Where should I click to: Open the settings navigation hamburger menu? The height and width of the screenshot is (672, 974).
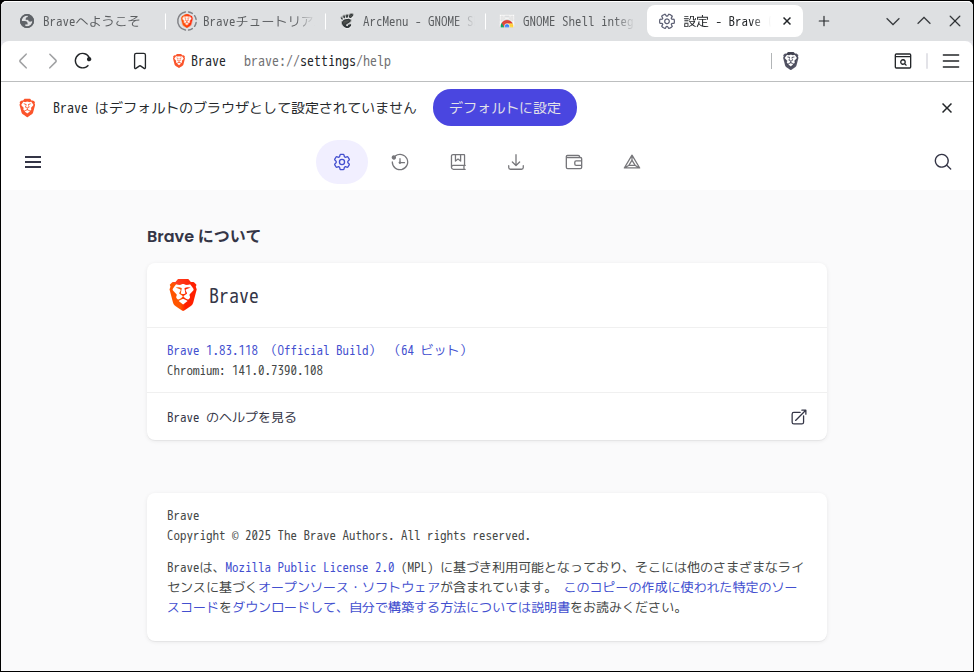point(33,162)
